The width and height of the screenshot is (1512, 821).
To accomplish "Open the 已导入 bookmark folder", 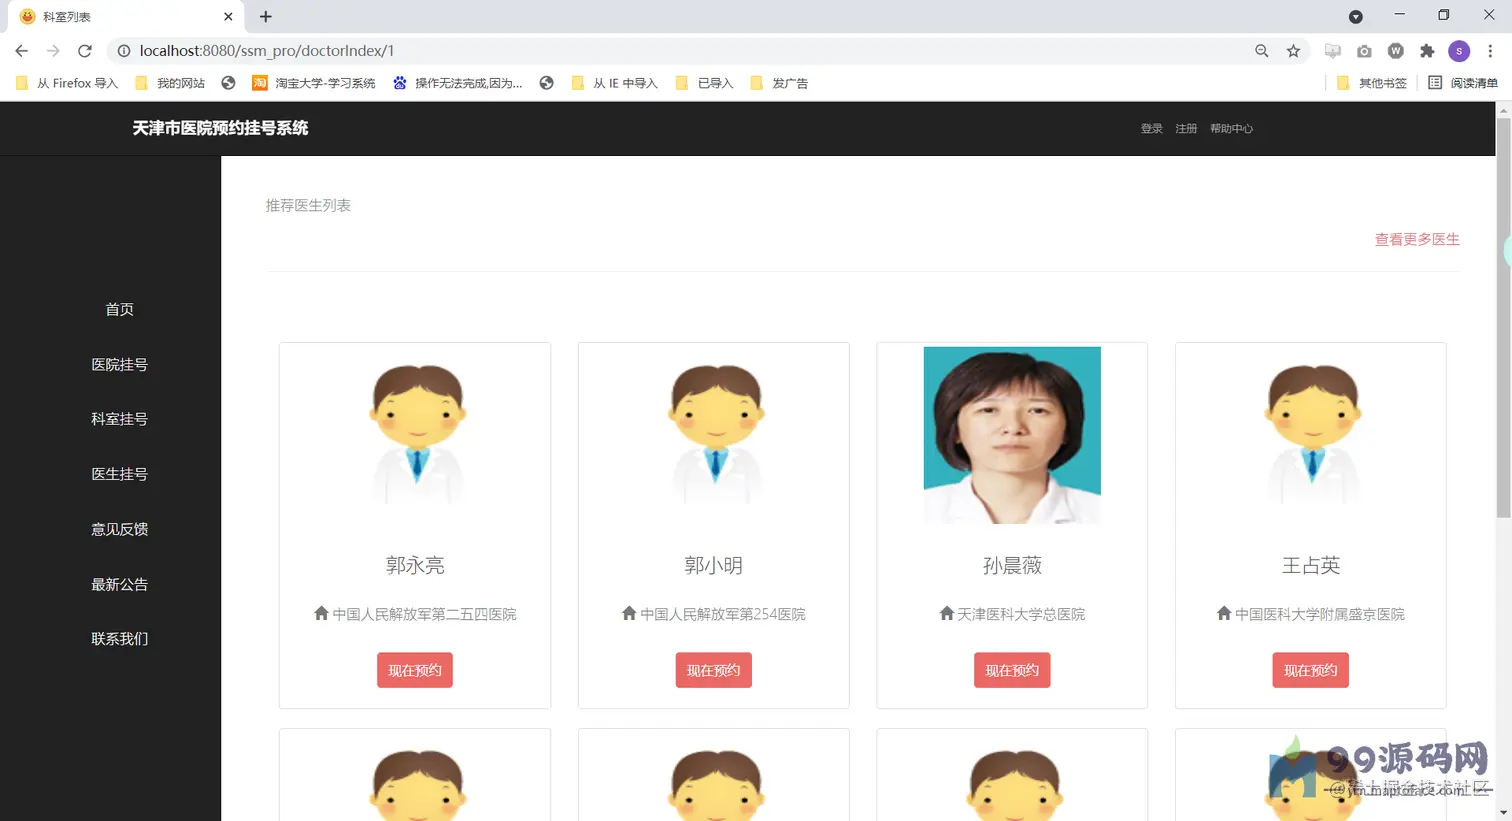I will 704,83.
